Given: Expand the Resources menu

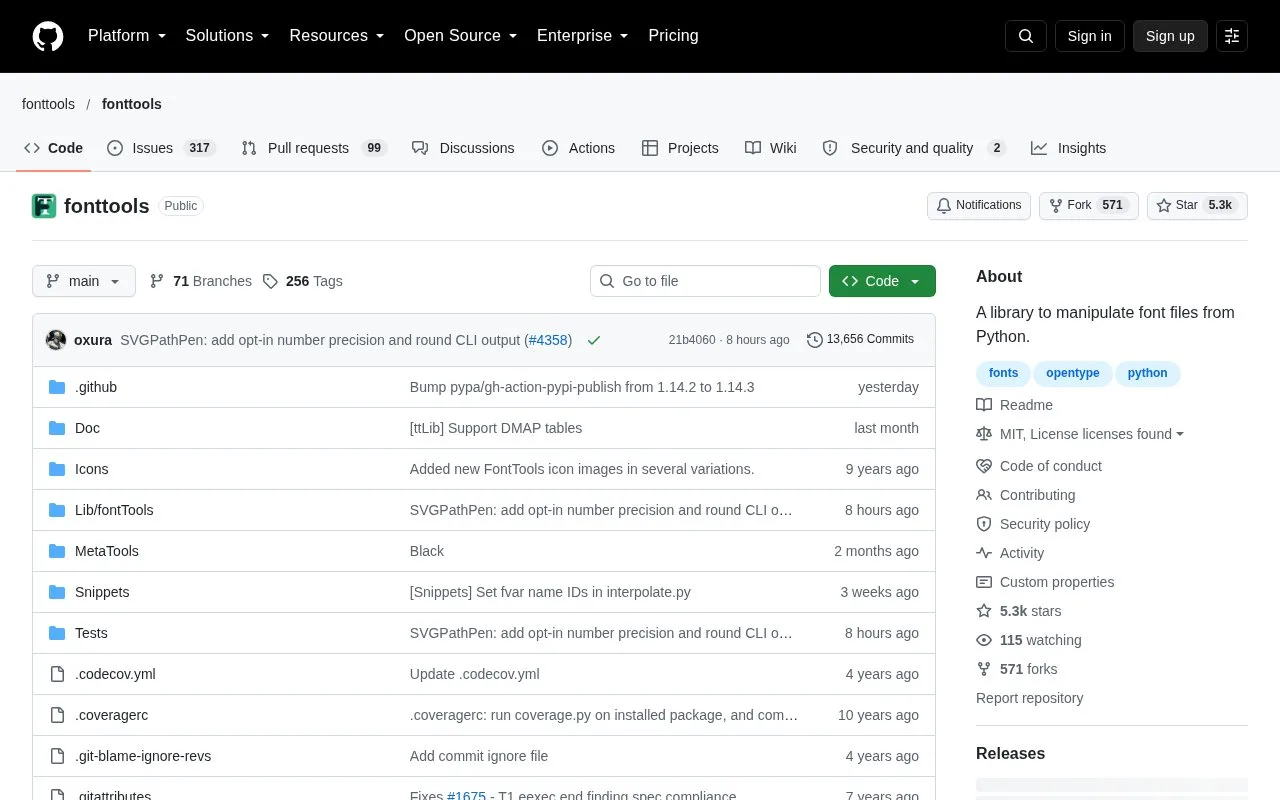Looking at the screenshot, I should click(x=337, y=36).
